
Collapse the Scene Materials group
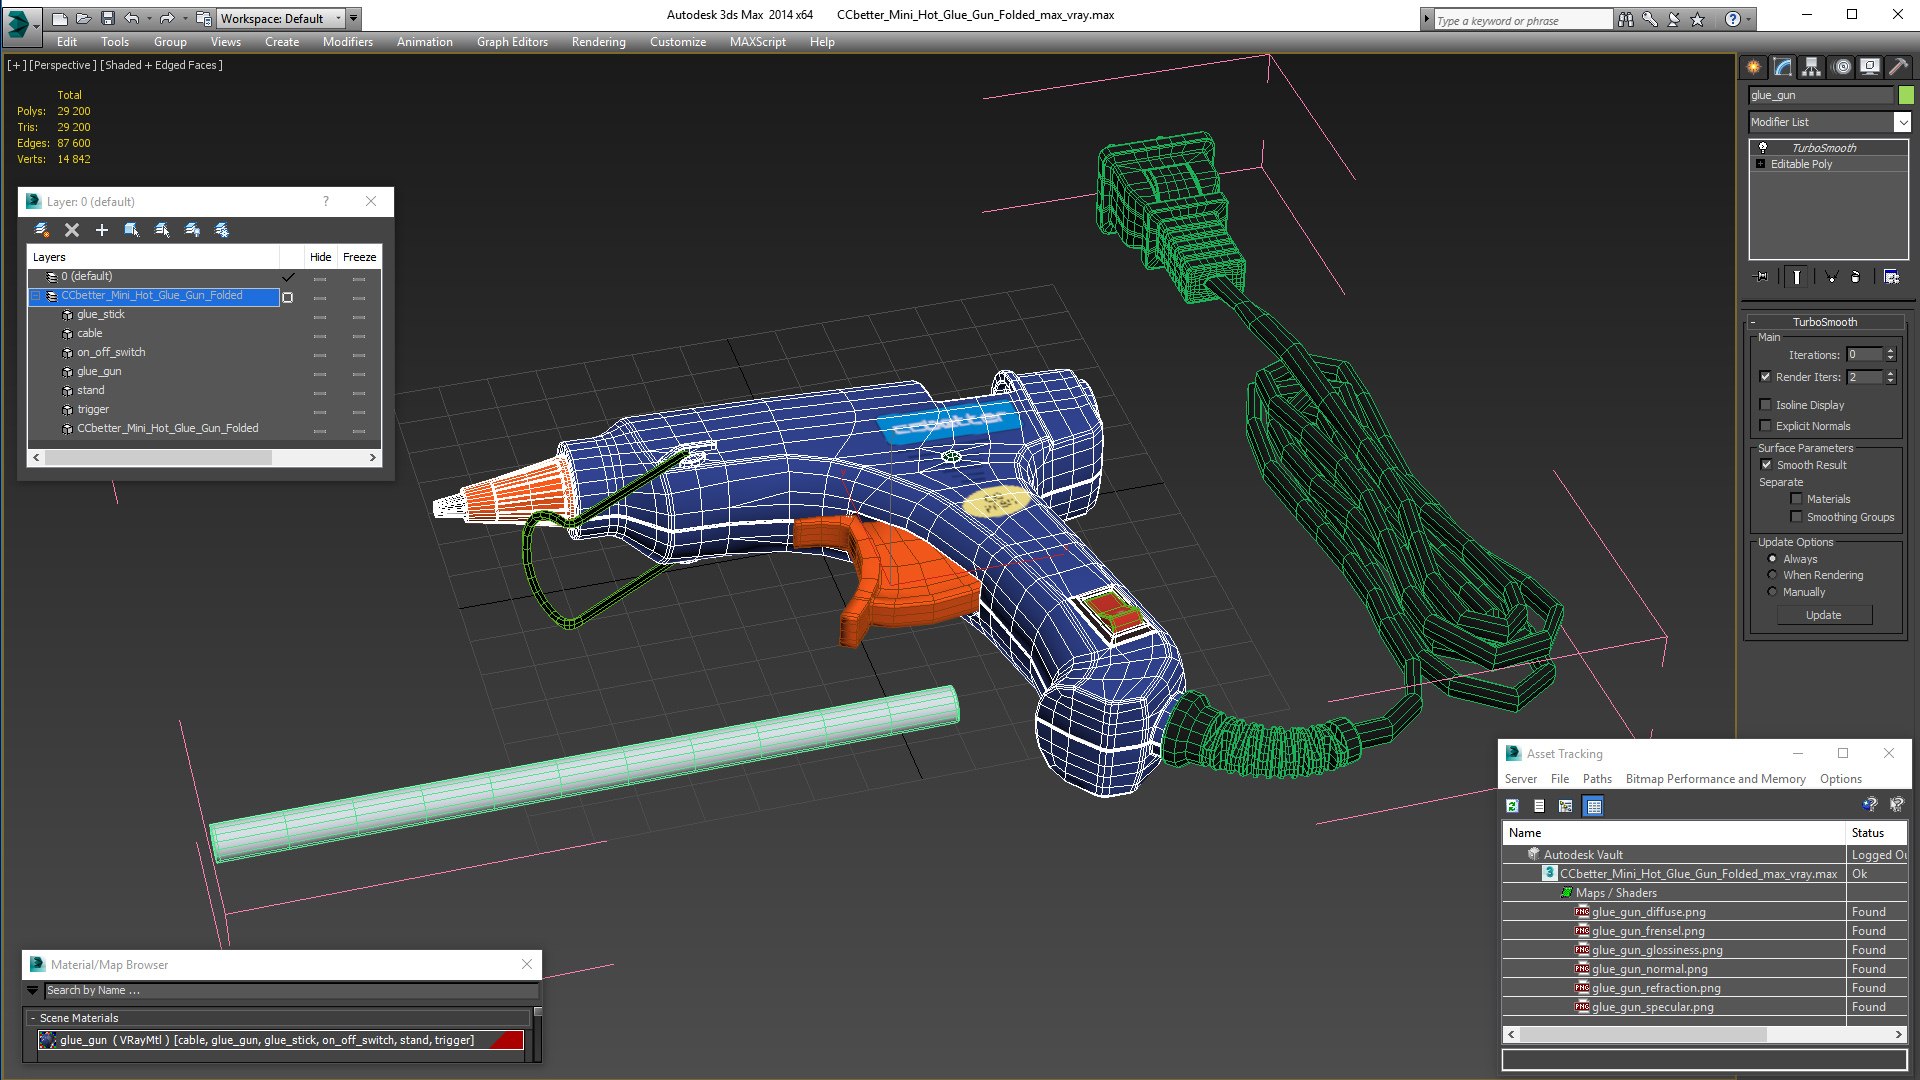33,1018
